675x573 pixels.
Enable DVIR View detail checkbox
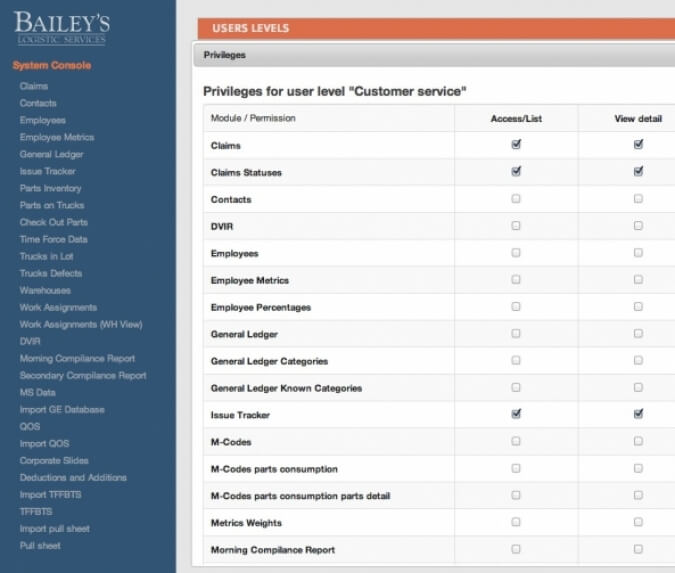(x=638, y=226)
